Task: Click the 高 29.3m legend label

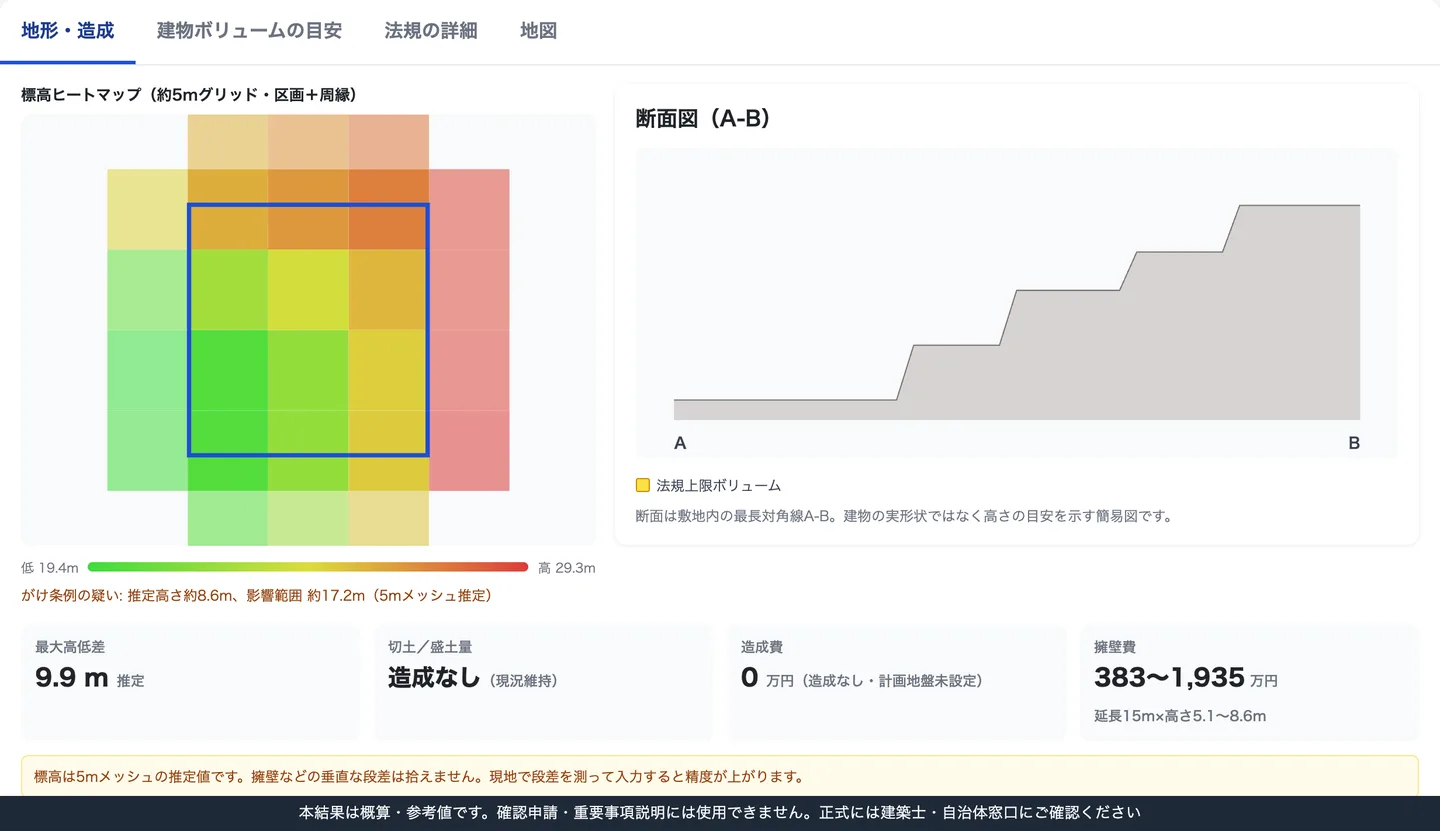Action: point(566,568)
